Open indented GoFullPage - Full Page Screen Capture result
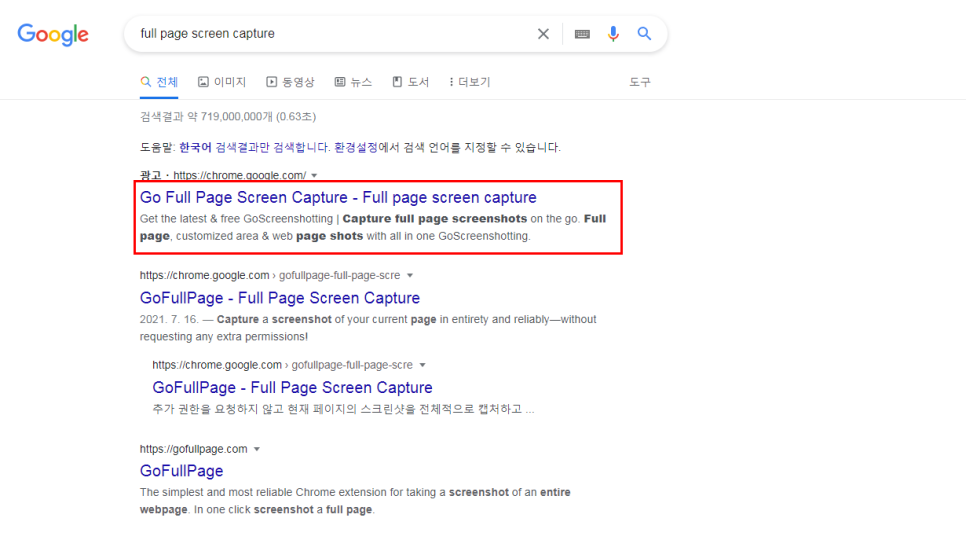The image size is (966, 551). coord(293,388)
